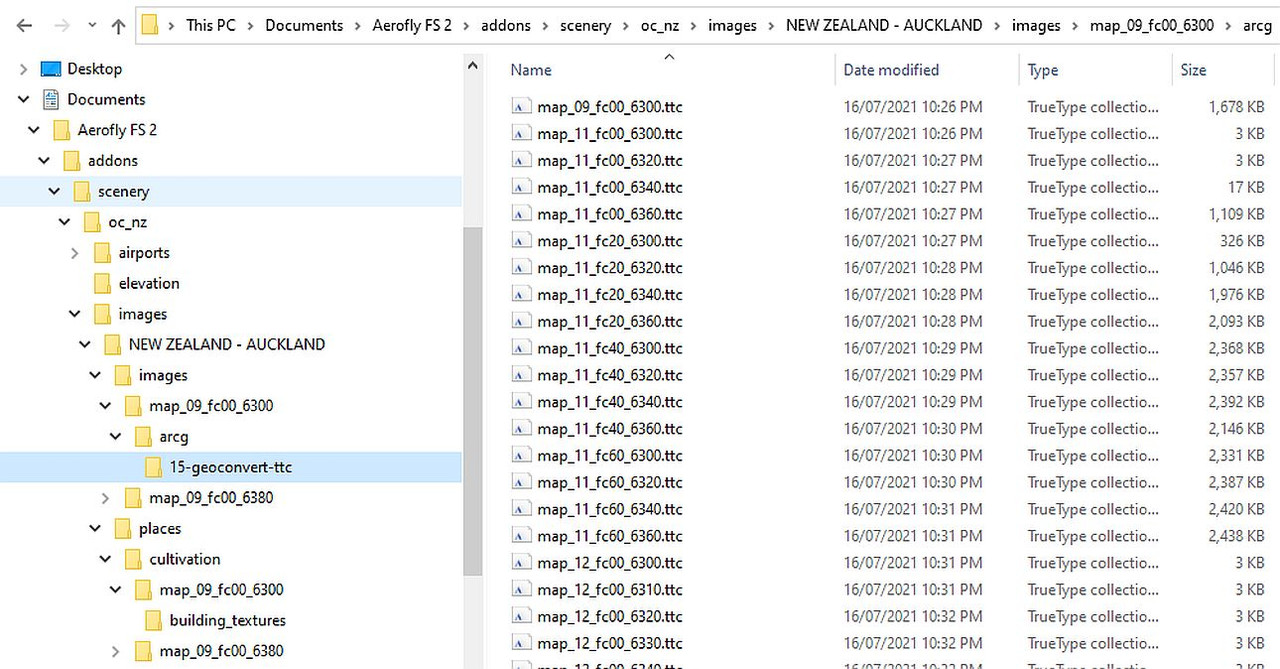
Task: Collapse the places tree node
Action: (95, 528)
